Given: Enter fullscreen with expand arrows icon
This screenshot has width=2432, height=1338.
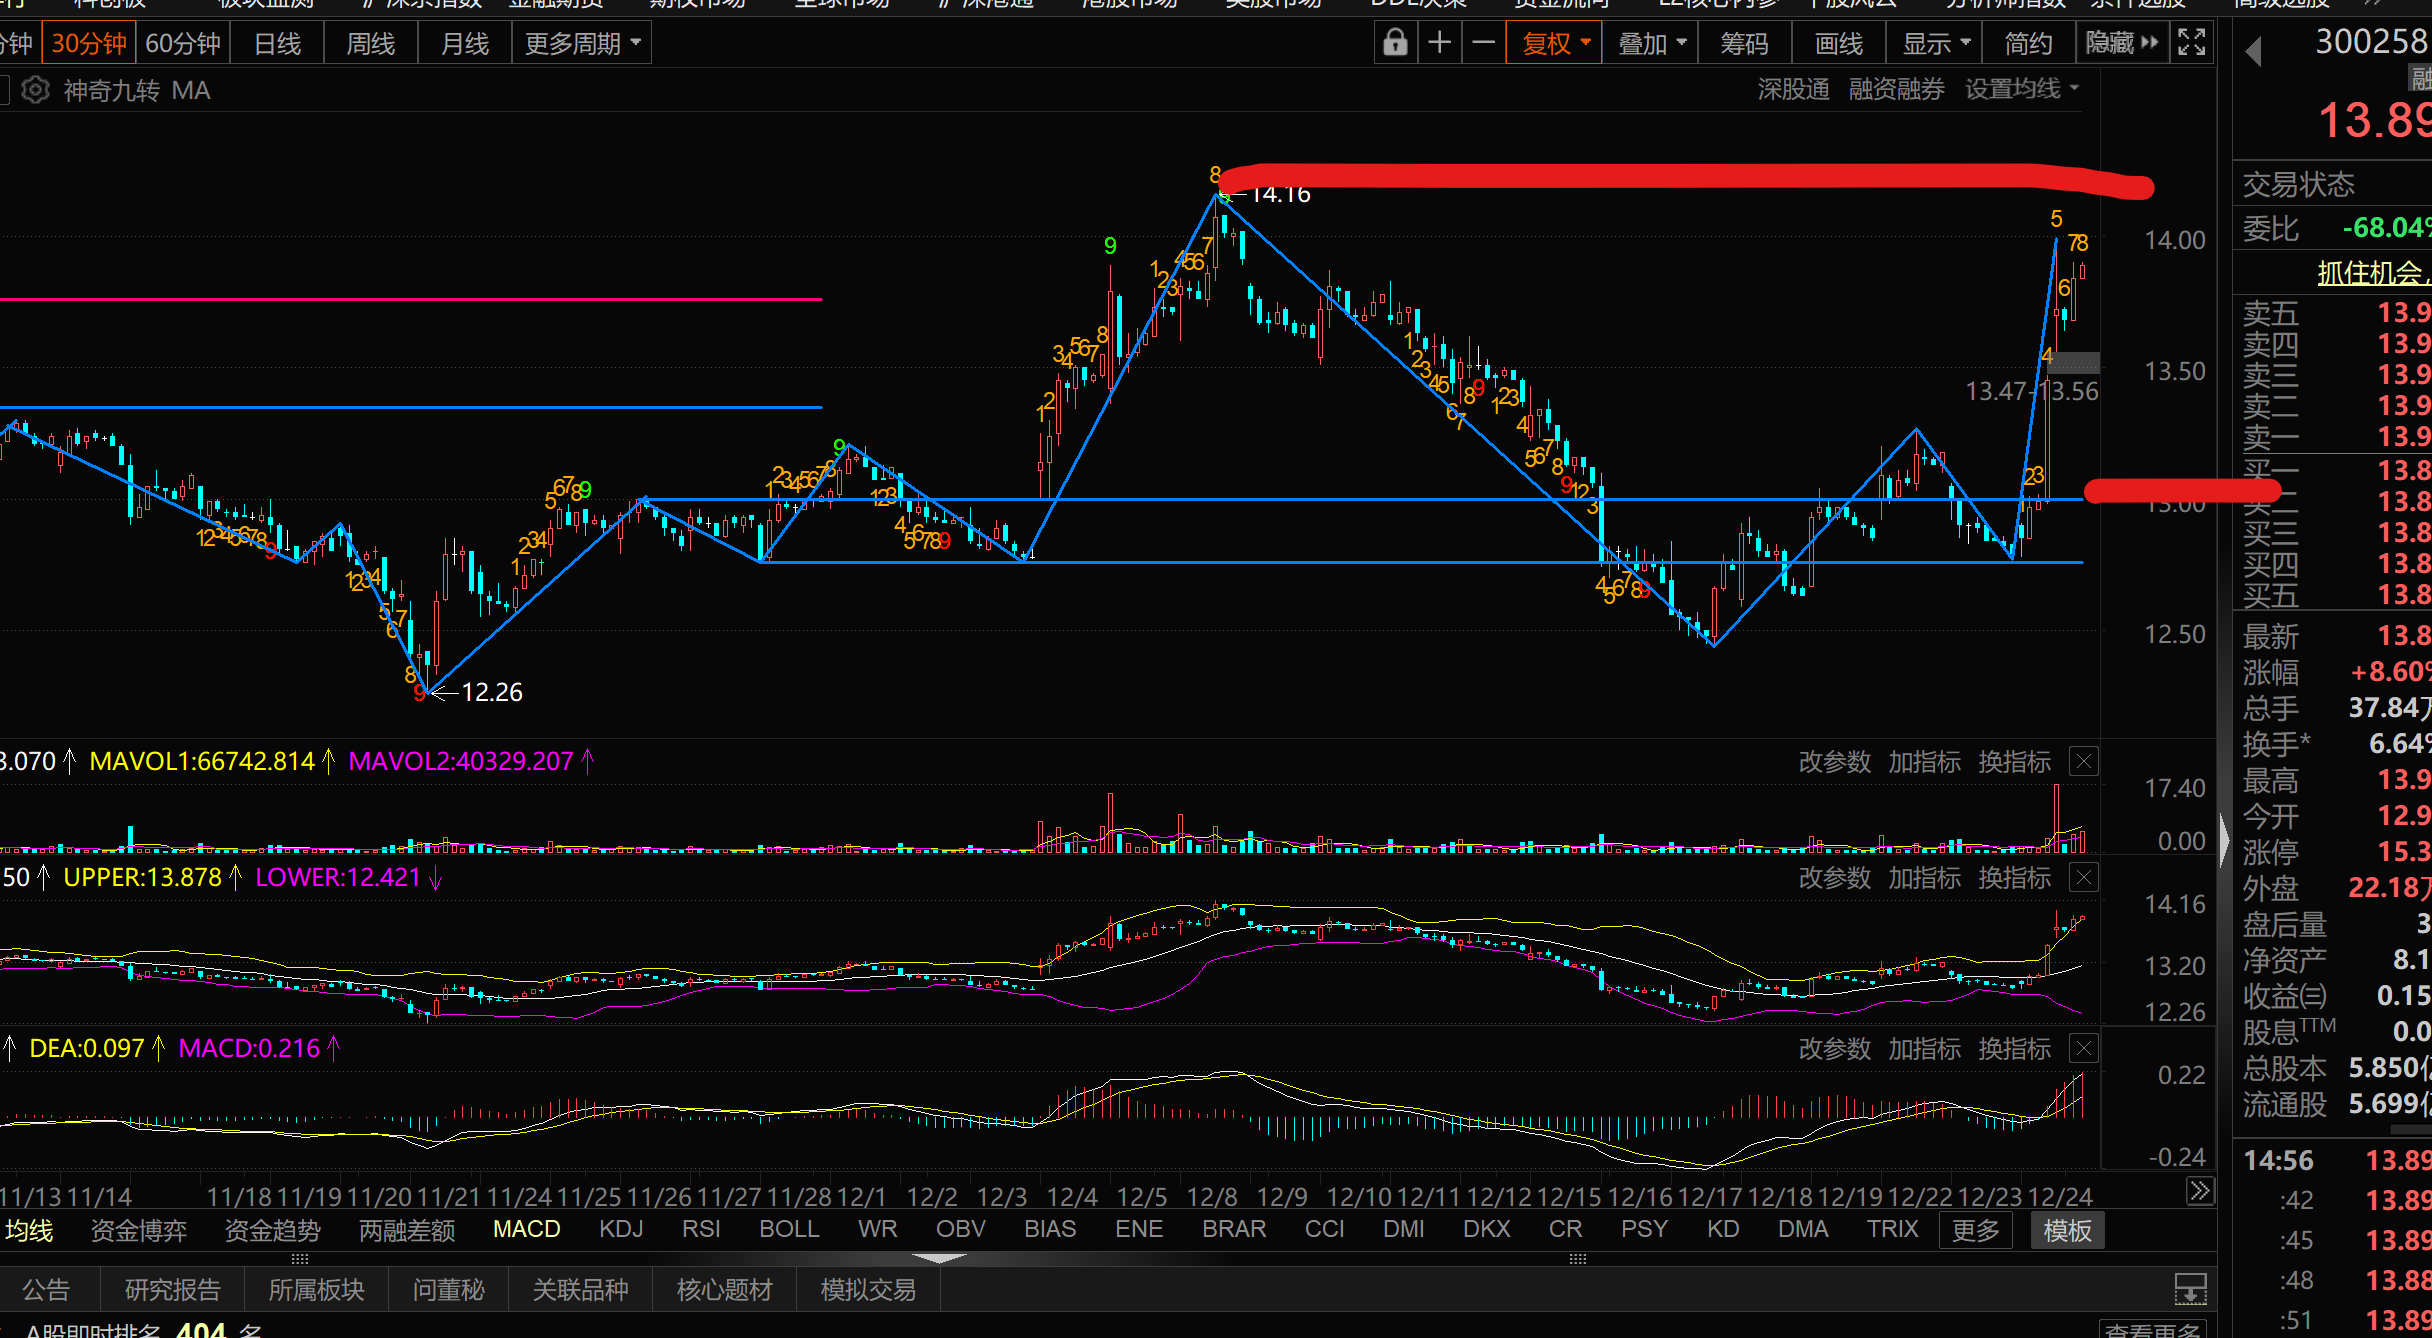Looking at the screenshot, I should click(x=2191, y=43).
